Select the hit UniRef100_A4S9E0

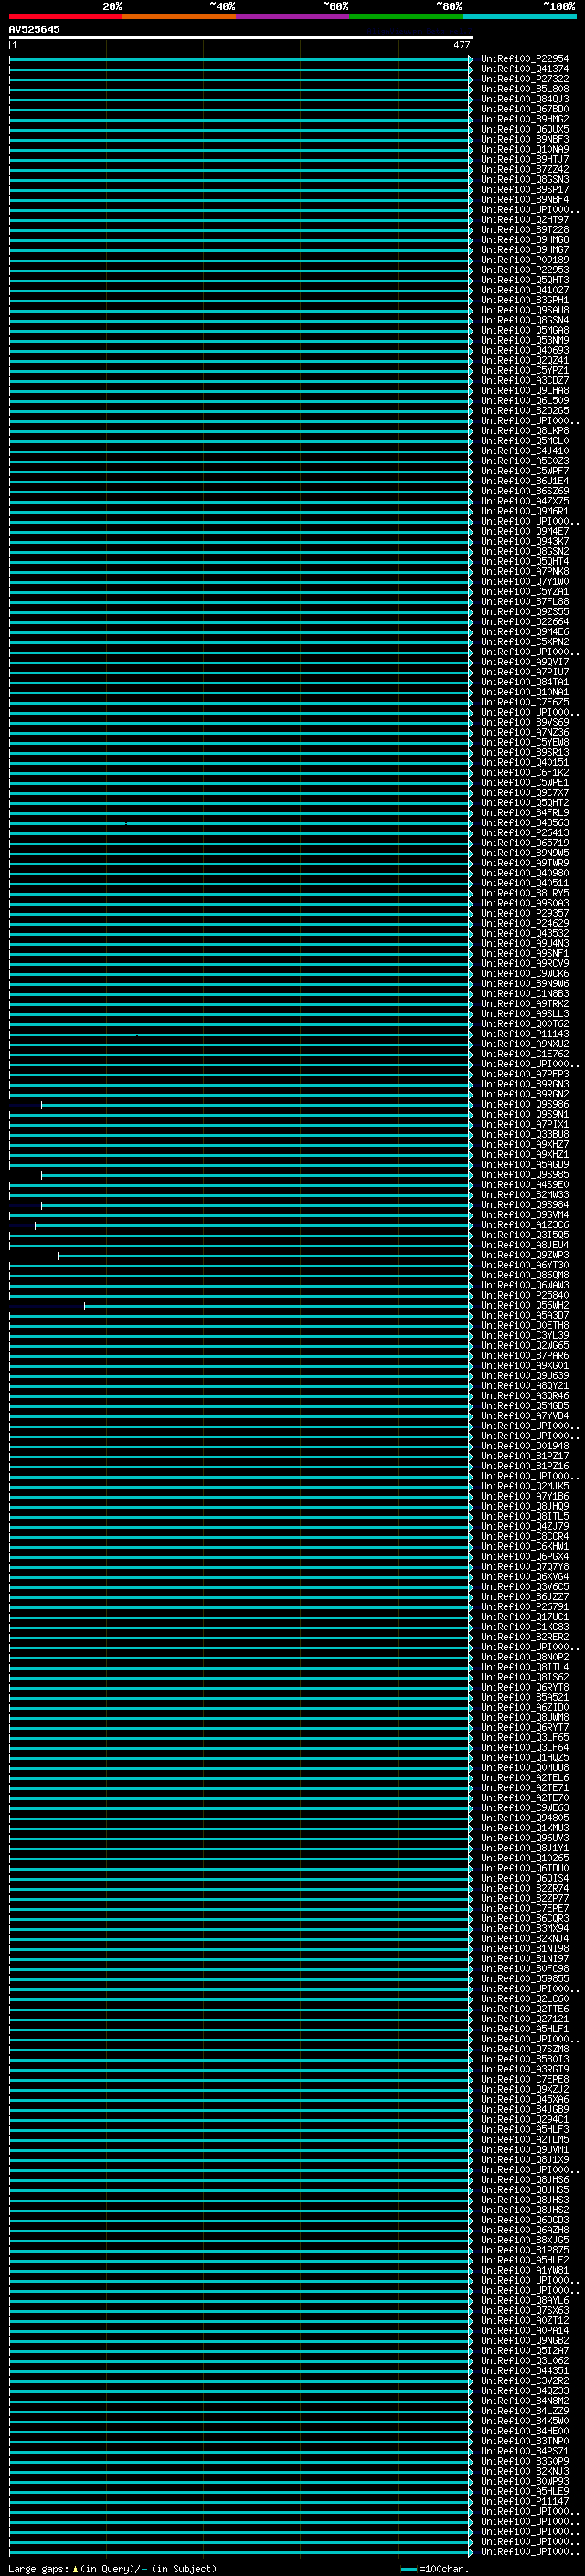(x=524, y=1185)
